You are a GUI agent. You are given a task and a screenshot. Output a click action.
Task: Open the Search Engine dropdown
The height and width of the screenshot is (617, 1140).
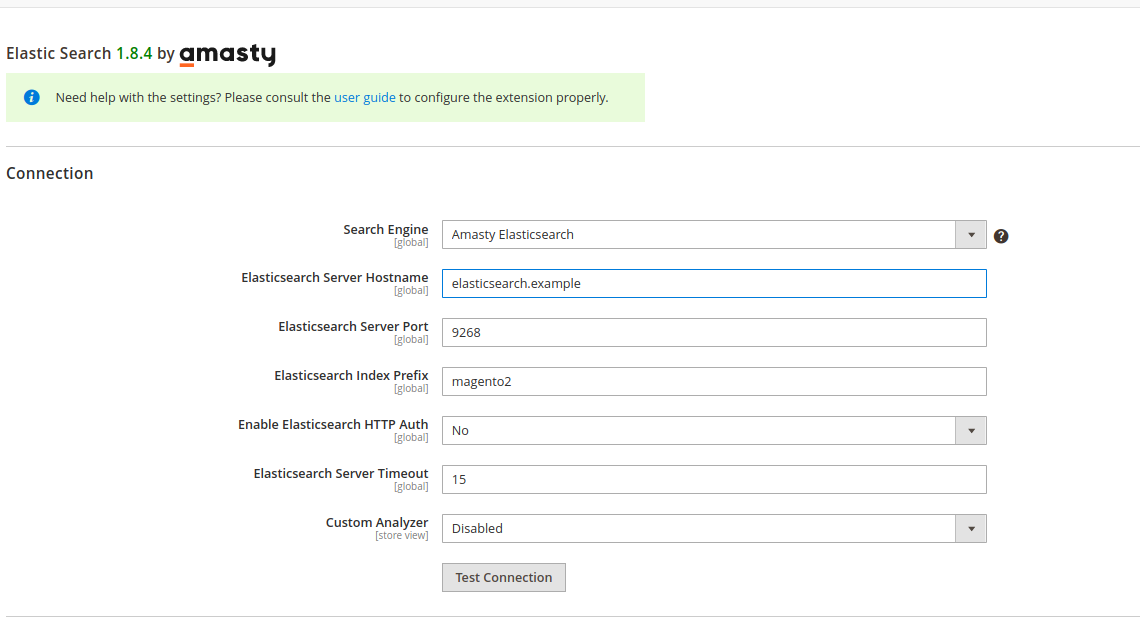714,235
